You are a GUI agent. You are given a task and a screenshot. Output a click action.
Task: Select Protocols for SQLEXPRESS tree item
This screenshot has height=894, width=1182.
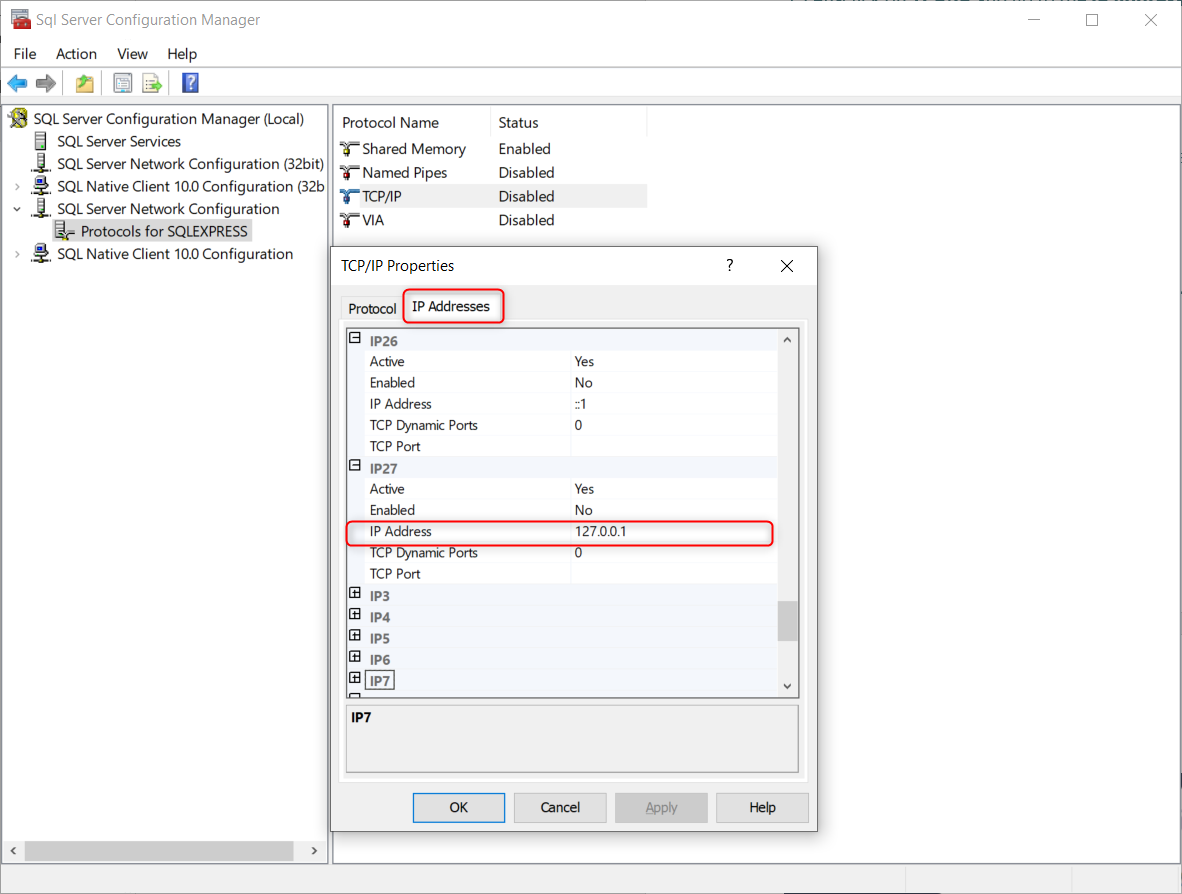click(164, 231)
